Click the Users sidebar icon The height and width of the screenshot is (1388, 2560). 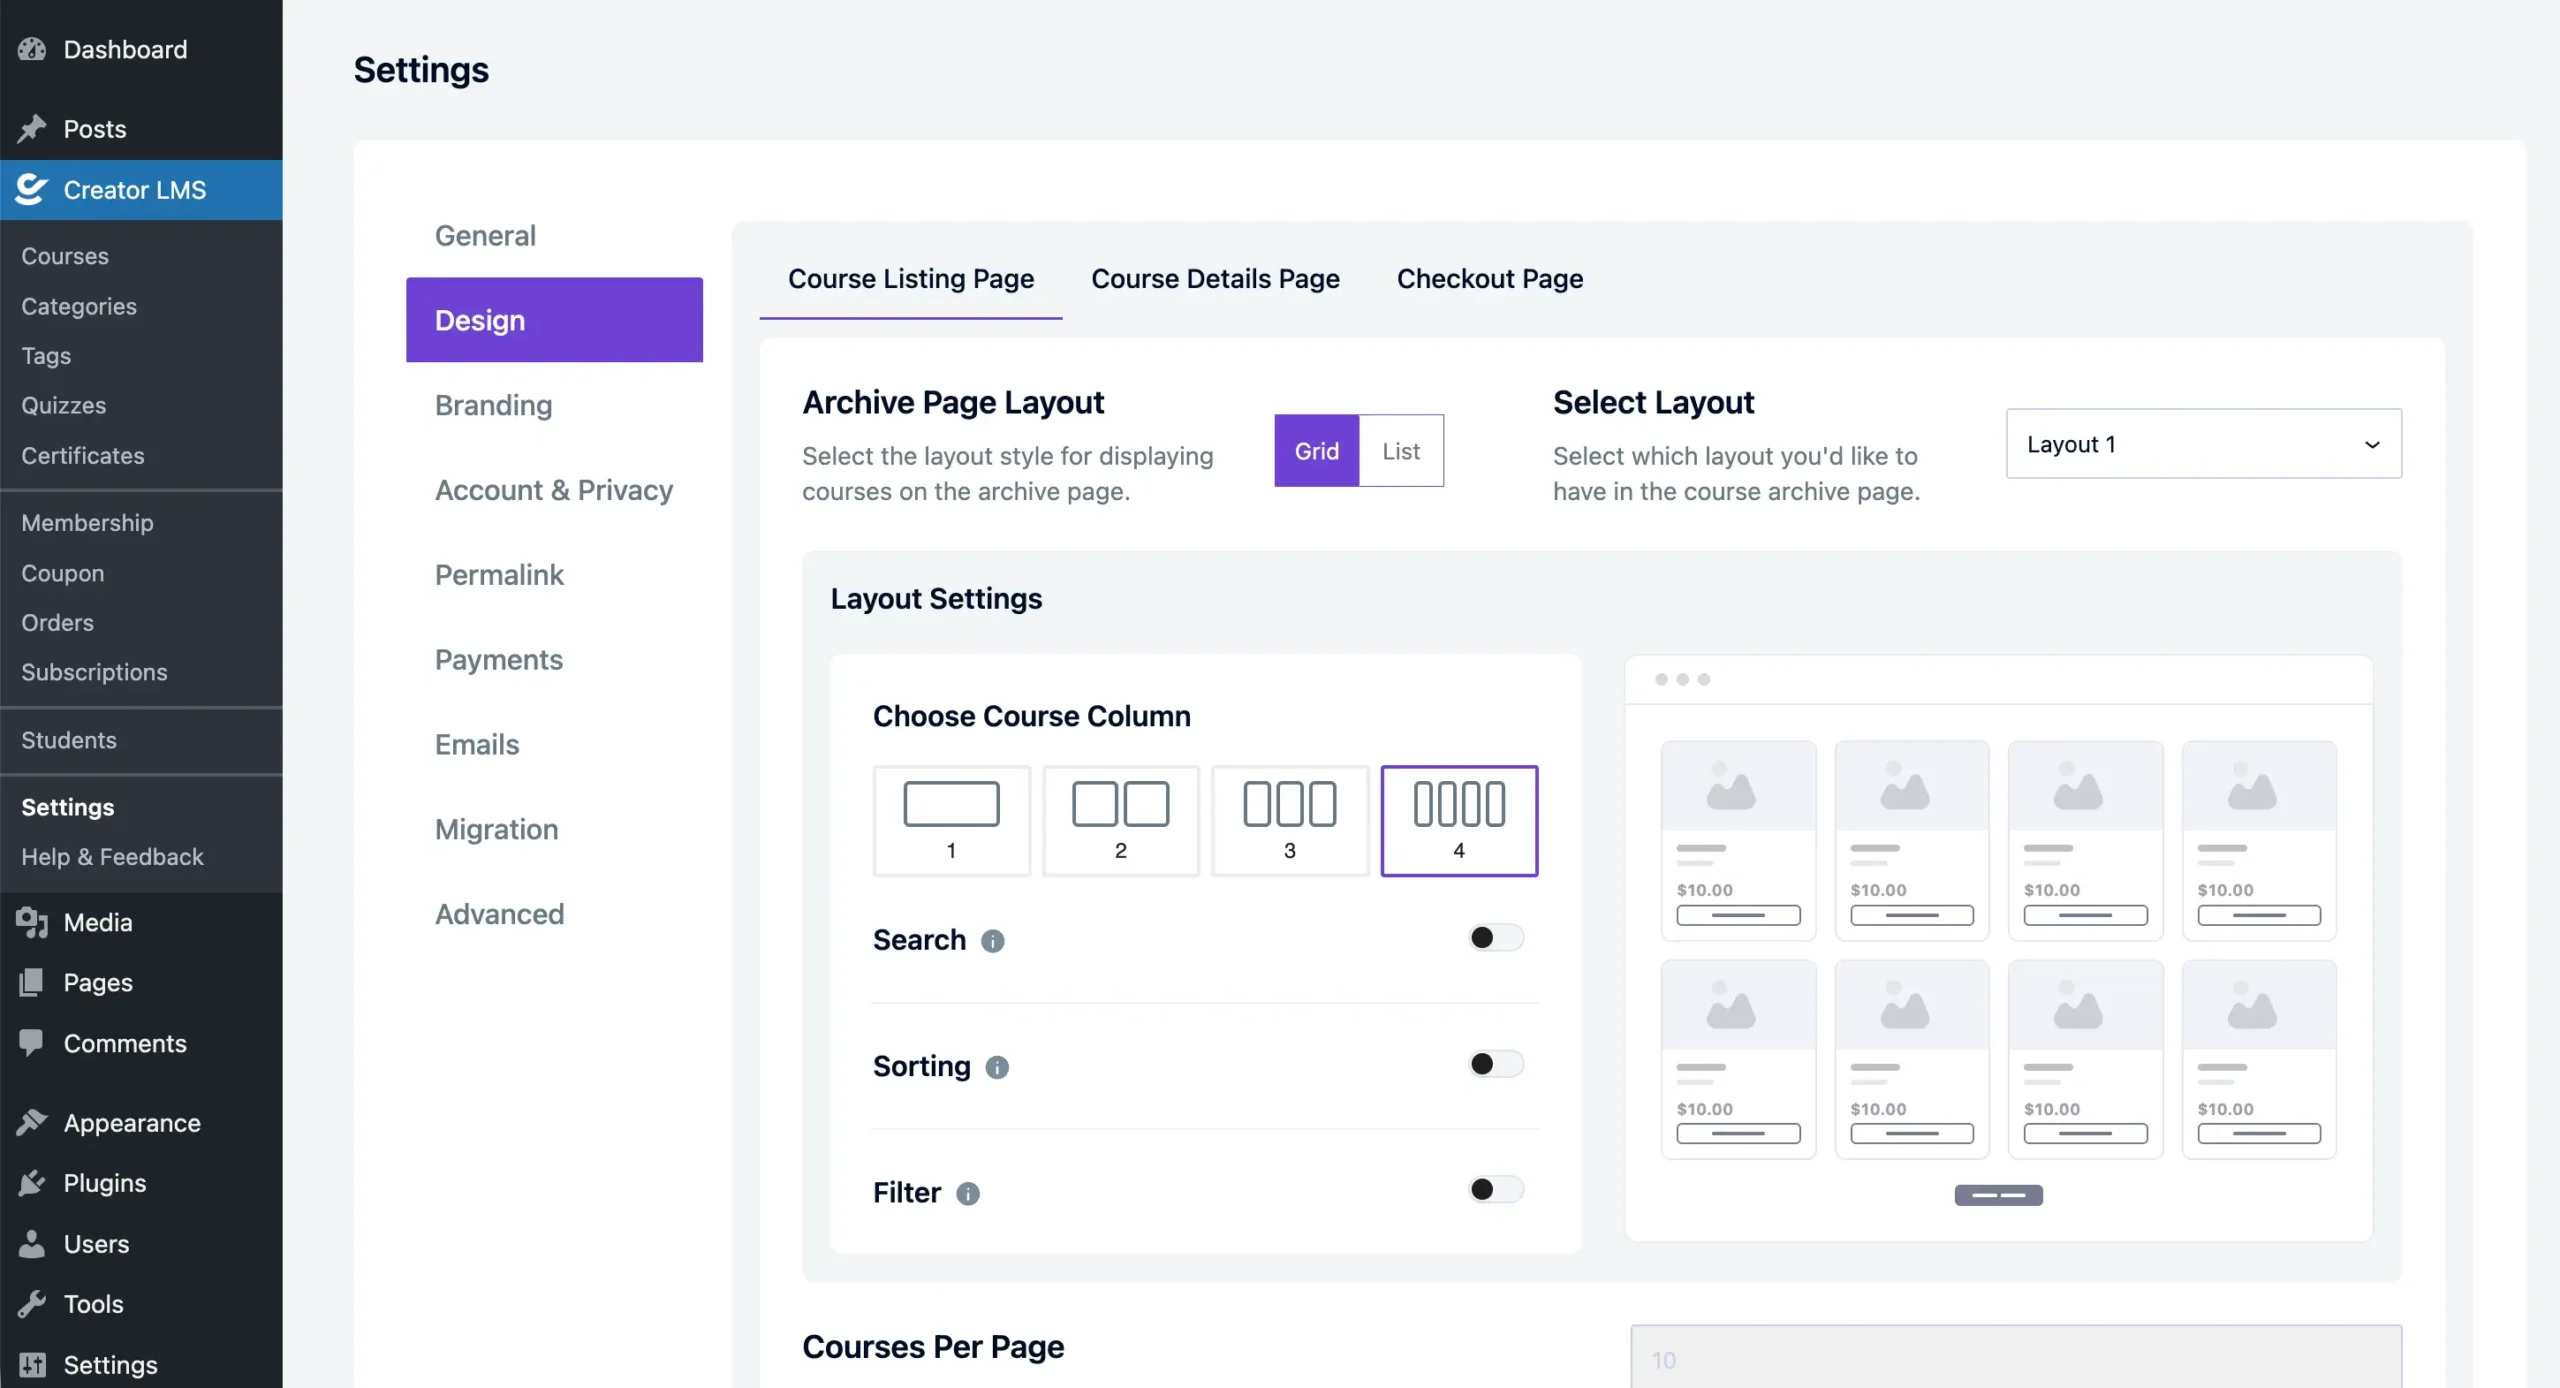pos(31,1244)
